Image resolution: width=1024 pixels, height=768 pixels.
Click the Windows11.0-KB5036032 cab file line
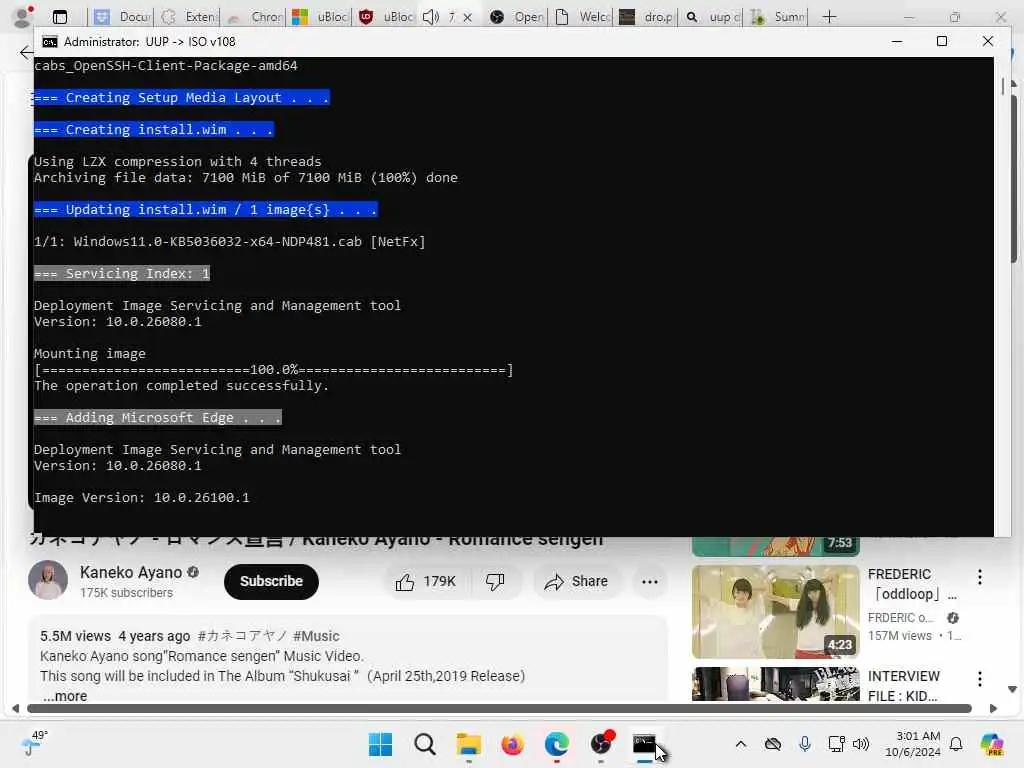[229, 242]
